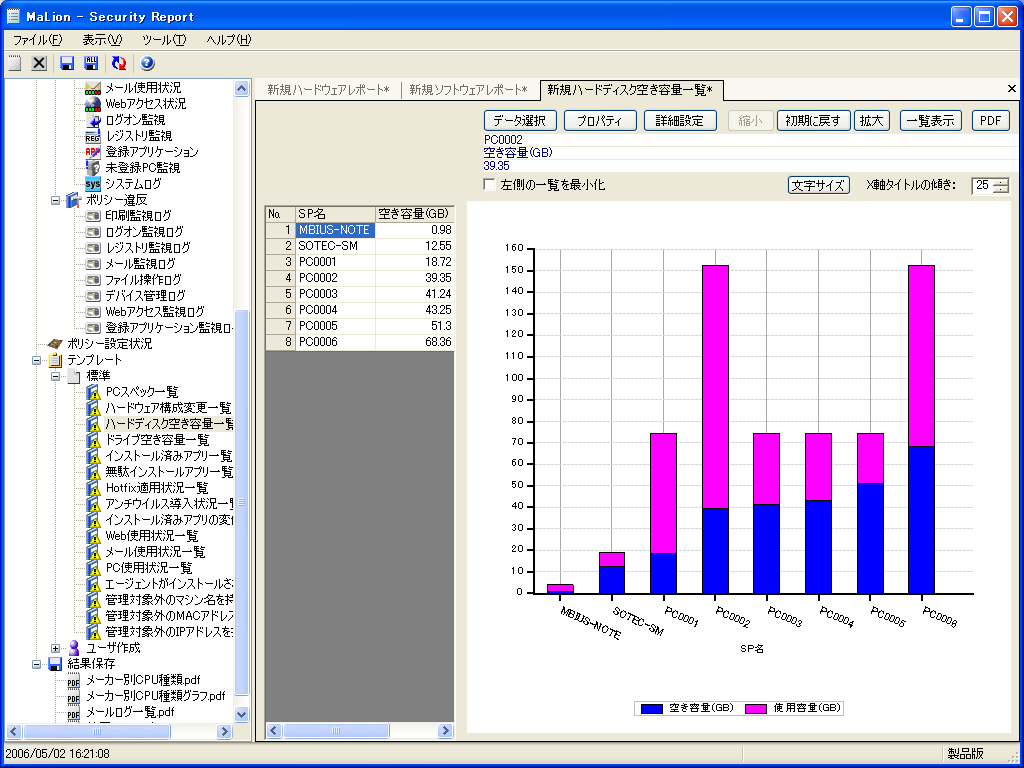Collapse the 結果保存 tree node
Viewport: 1024px width, 768px height.
[x=37, y=664]
